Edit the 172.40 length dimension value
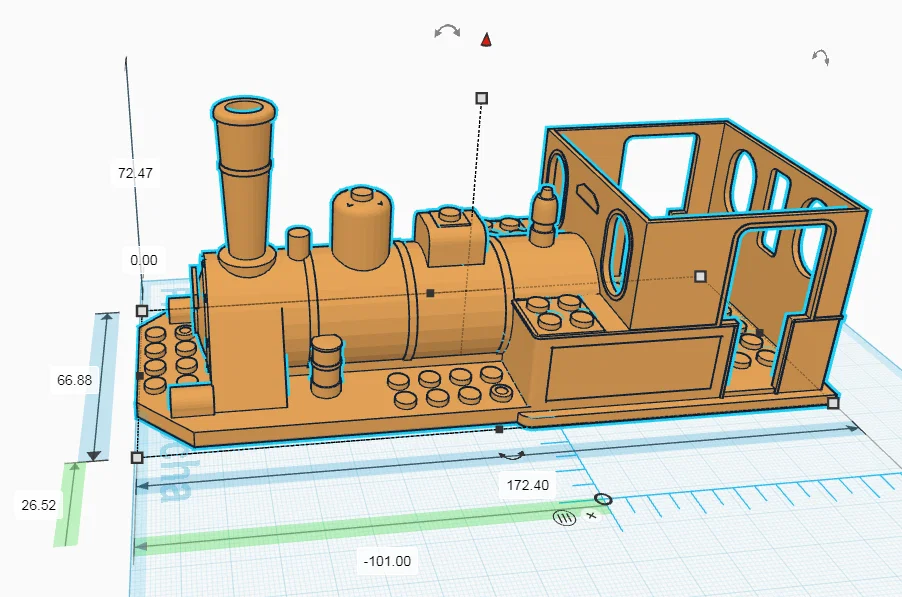Screen dimensions: 902x597 pos(527,484)
